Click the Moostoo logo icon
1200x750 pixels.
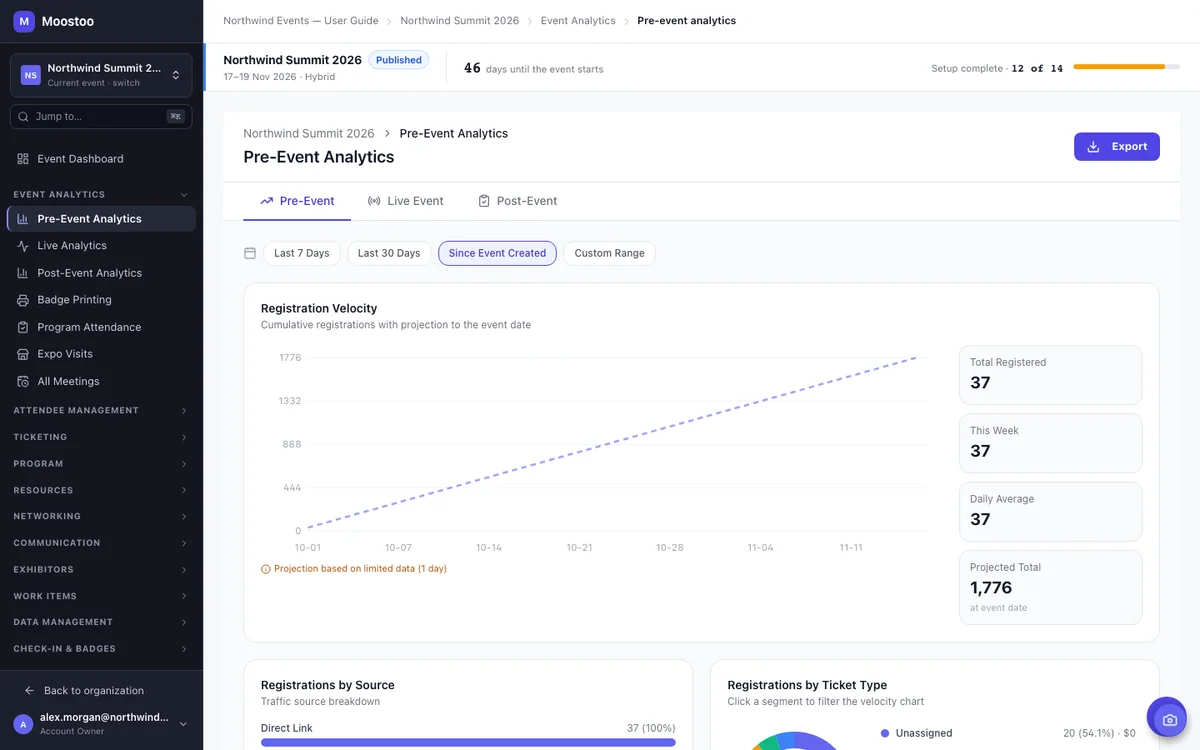pos(24,21)
